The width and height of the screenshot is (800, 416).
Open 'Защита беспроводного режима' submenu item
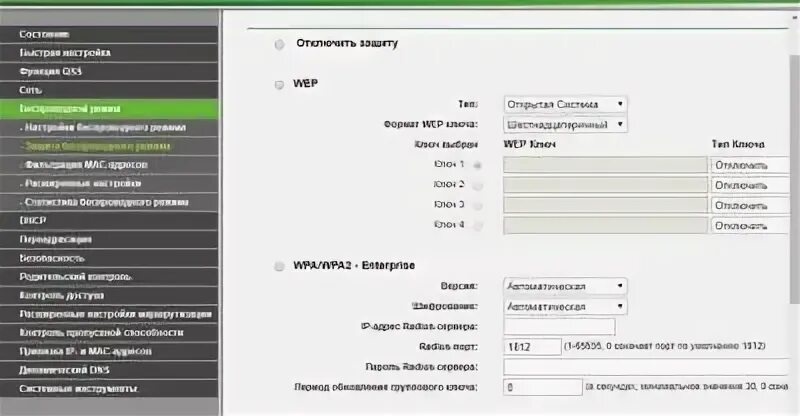(x=109, y=146)
